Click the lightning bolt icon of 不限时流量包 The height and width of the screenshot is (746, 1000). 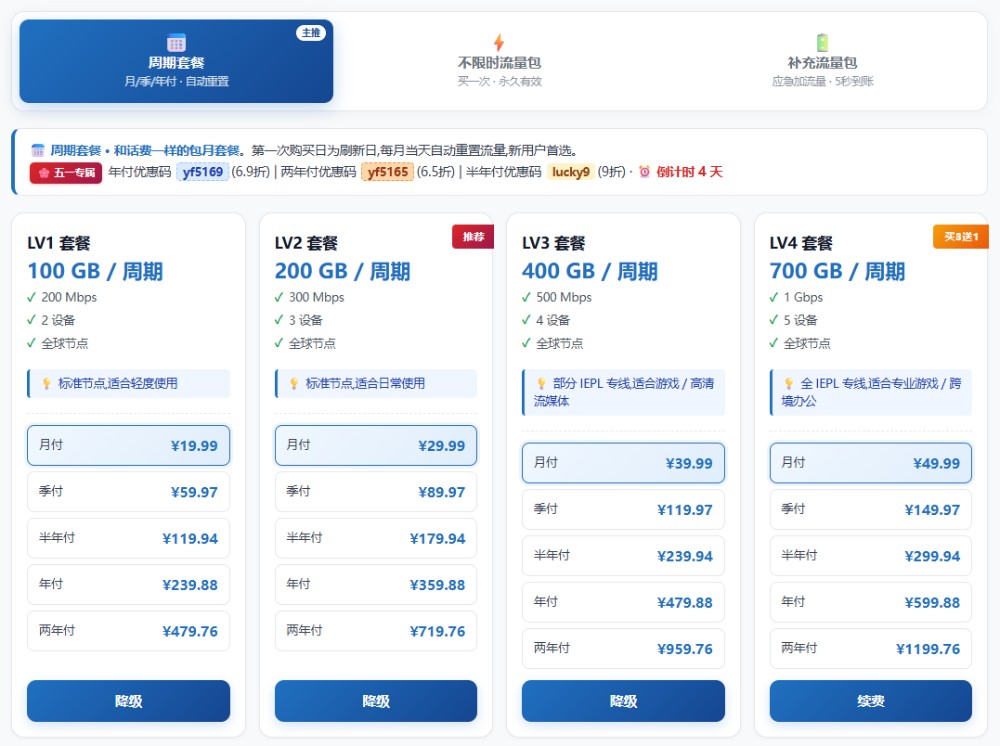pos(499,43)
